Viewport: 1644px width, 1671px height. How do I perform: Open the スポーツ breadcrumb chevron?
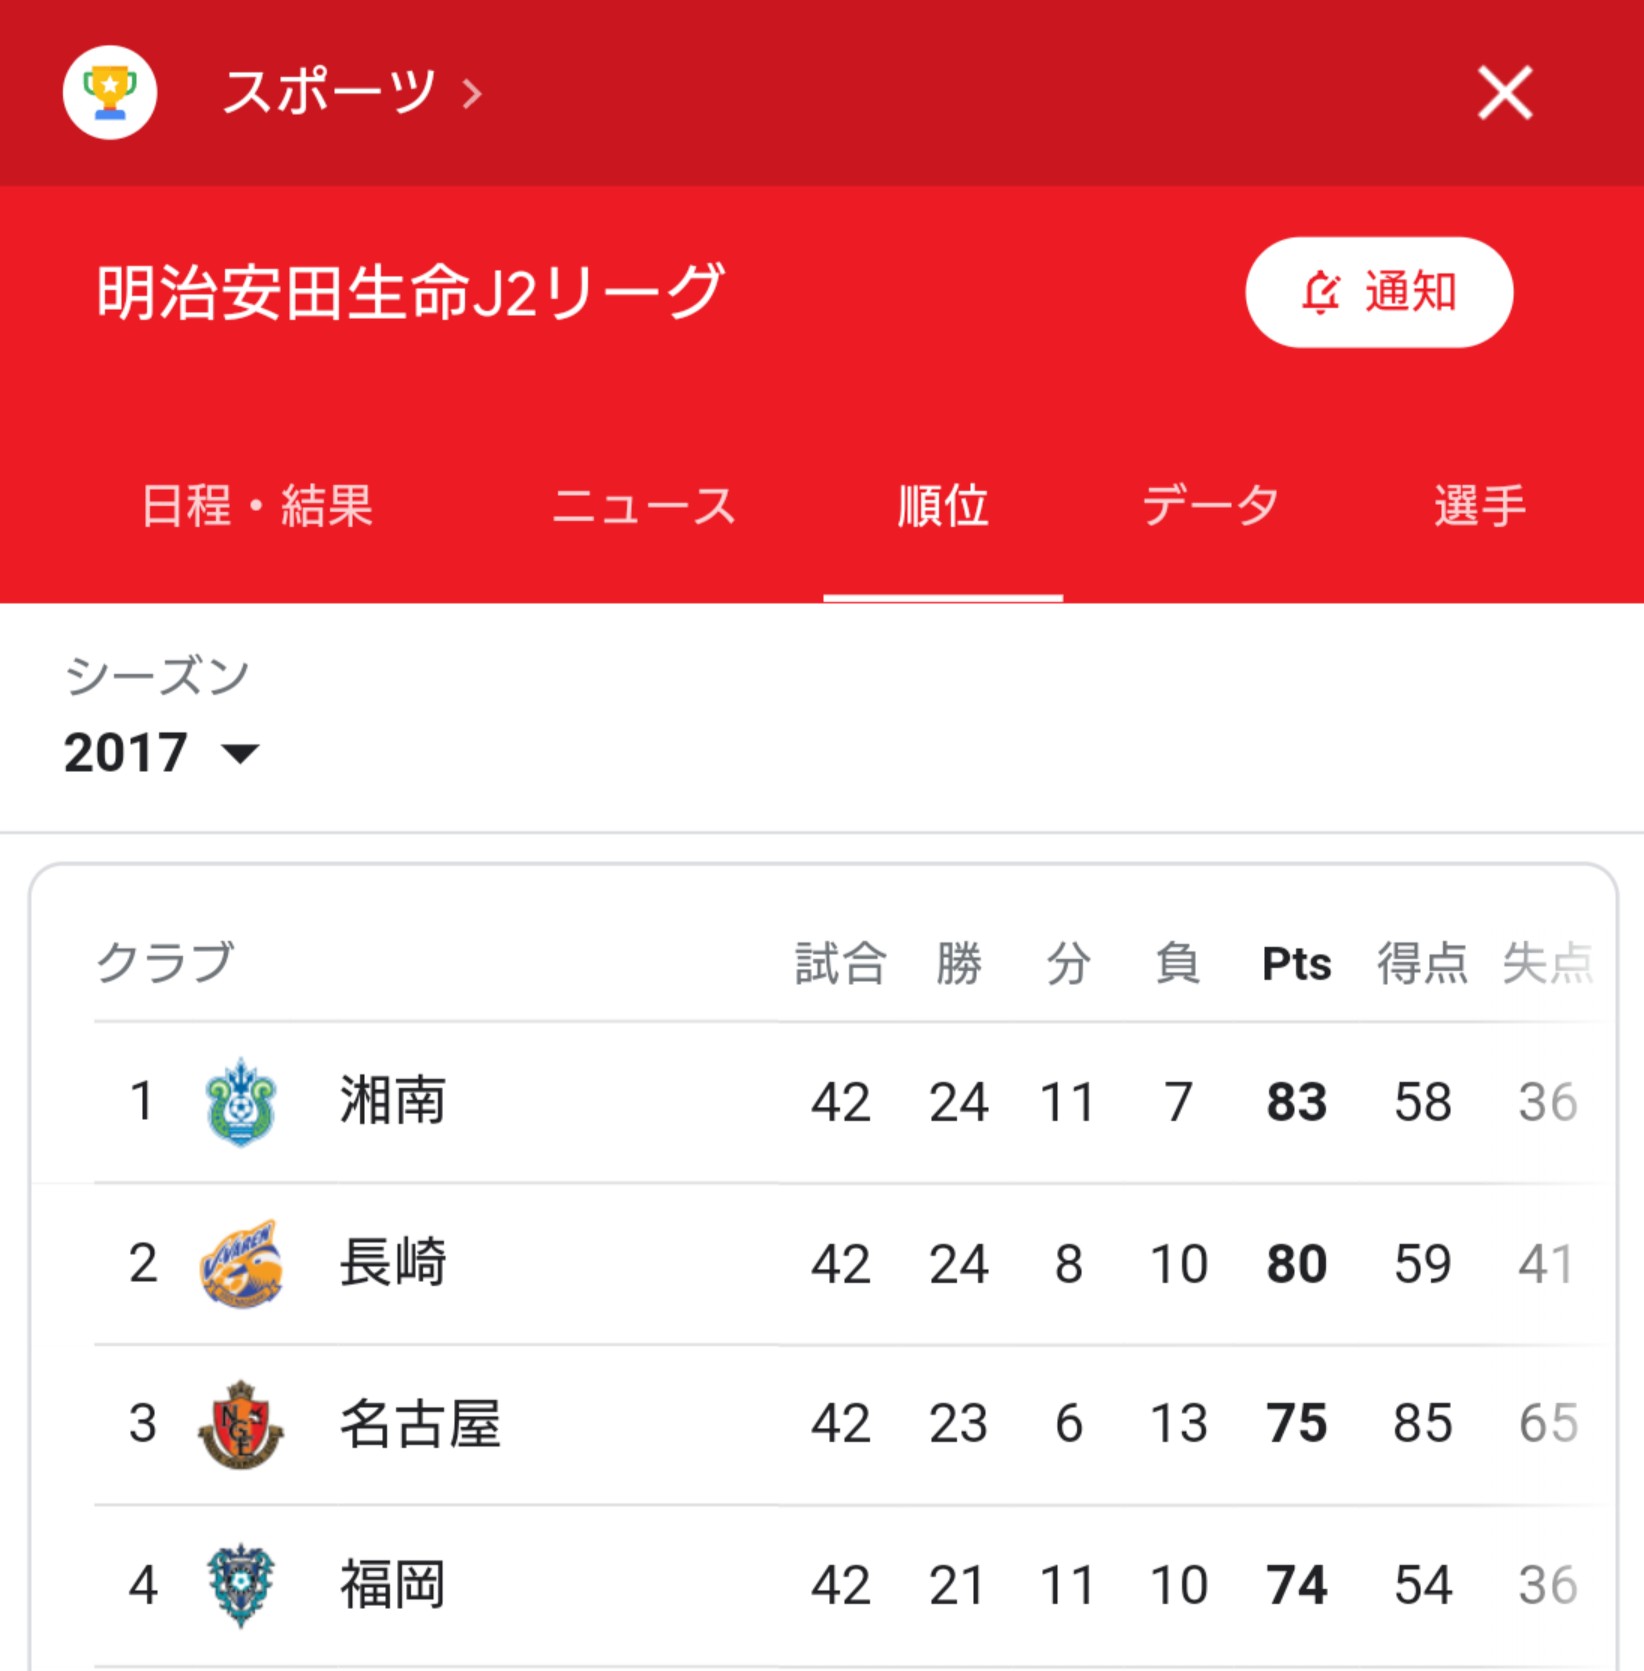pyautogui.click(x=472, y=95)
